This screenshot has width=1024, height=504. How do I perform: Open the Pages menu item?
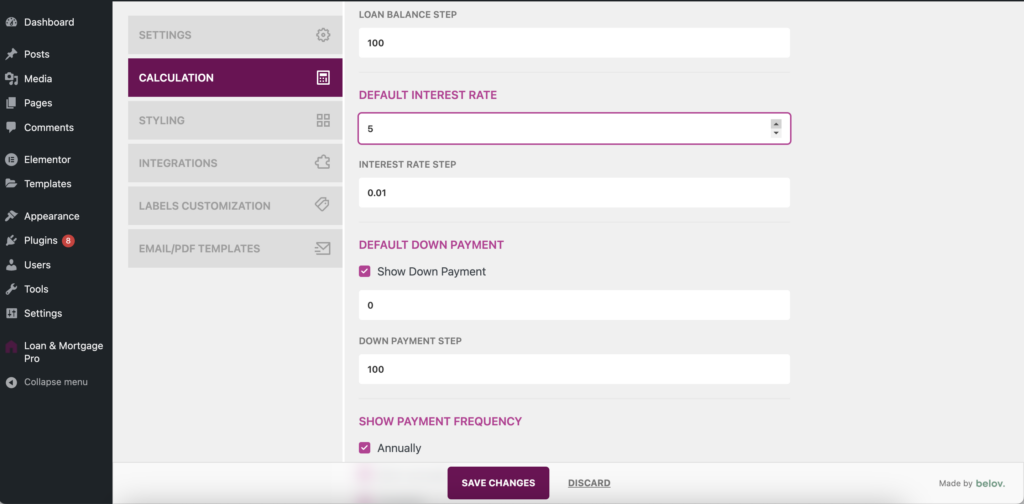click(38, 103)
